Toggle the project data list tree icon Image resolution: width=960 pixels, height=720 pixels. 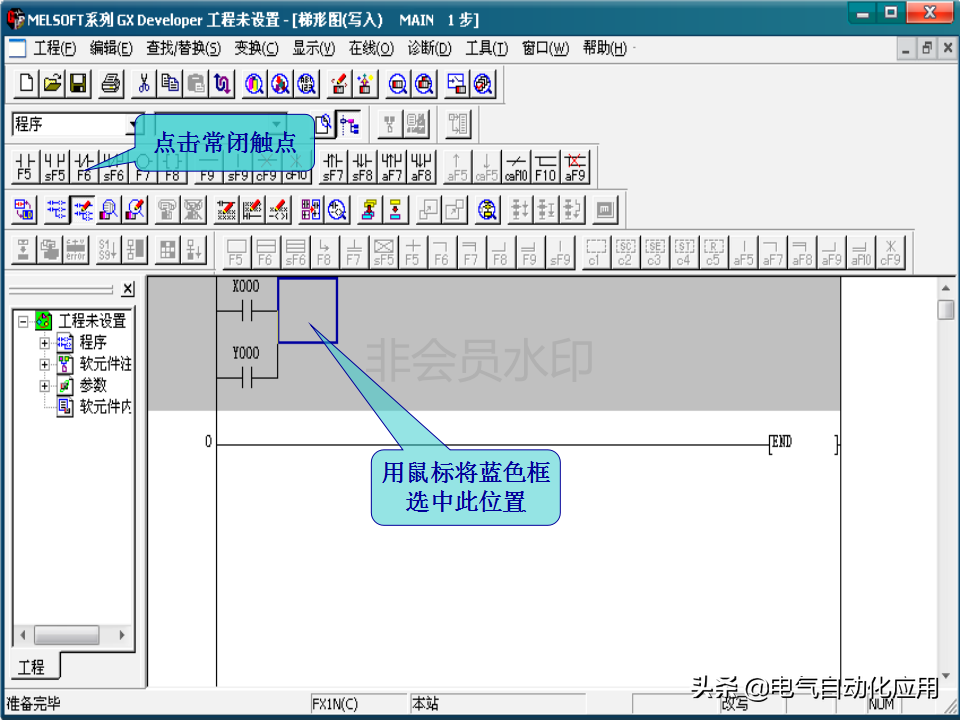coord(350,124)
